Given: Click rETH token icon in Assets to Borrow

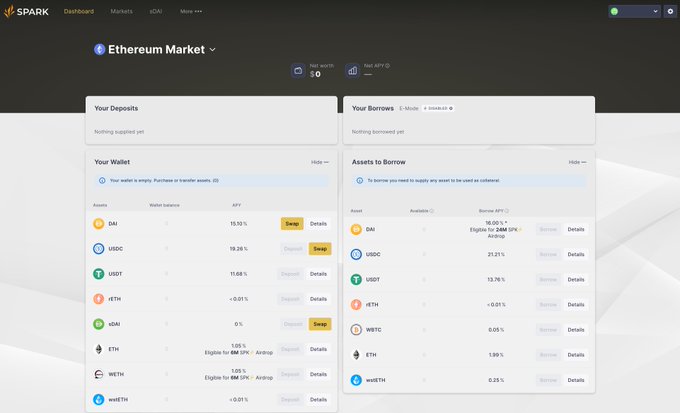Looking at the screenshot, I should click(356, 305).
